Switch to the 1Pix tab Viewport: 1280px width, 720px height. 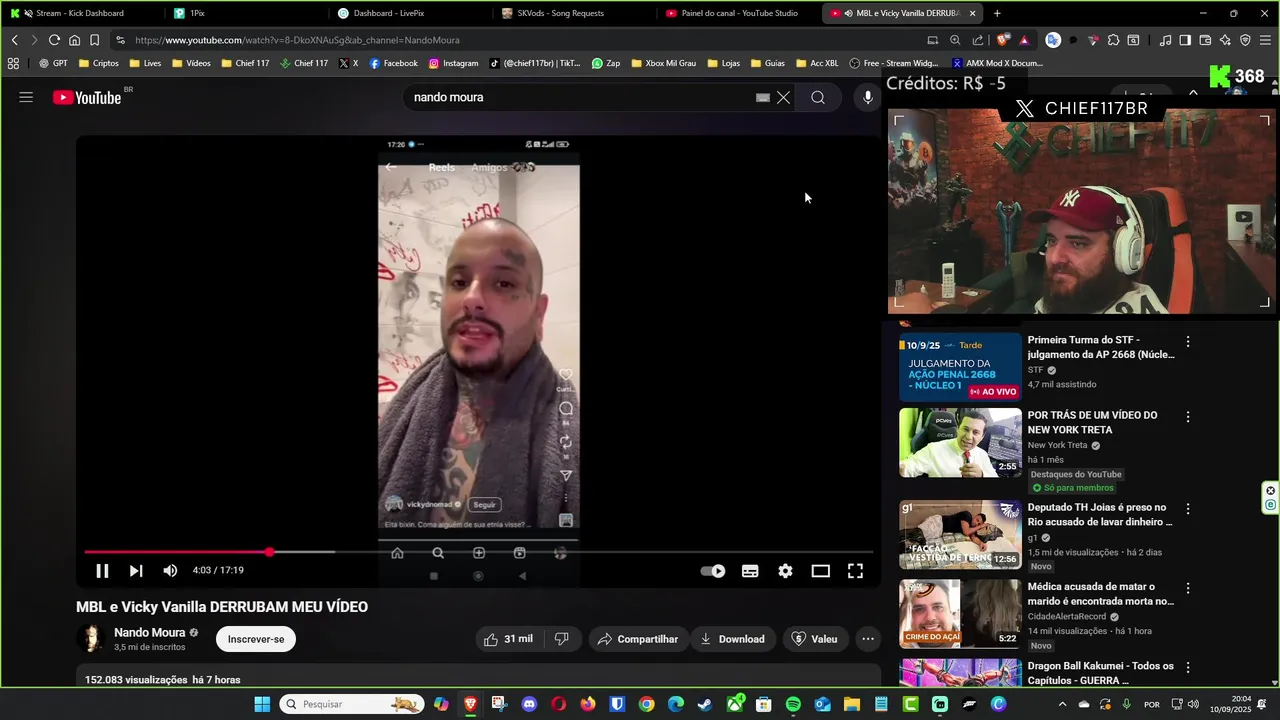tap(245, 13)
